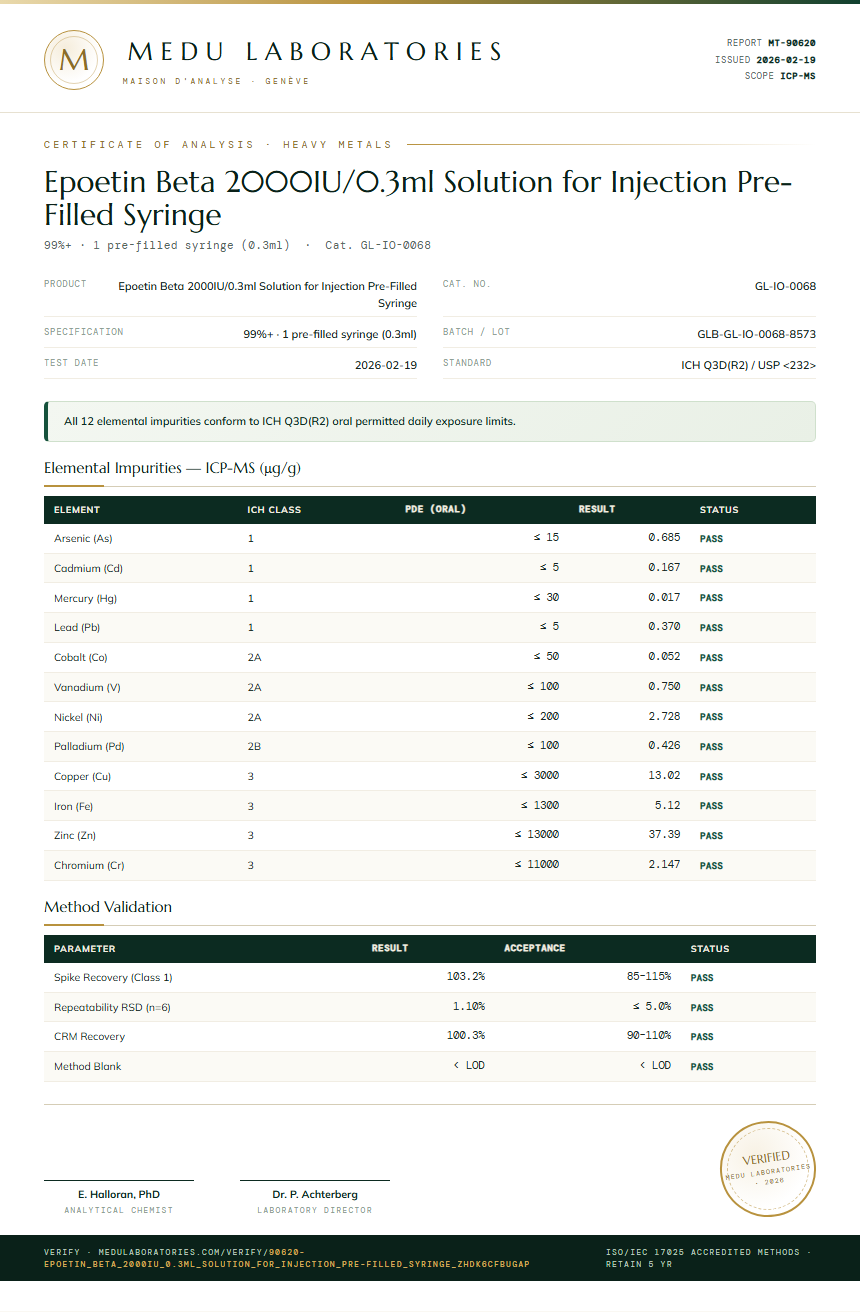Click spike recovery result 103.2%

click(x=466, y=976)
